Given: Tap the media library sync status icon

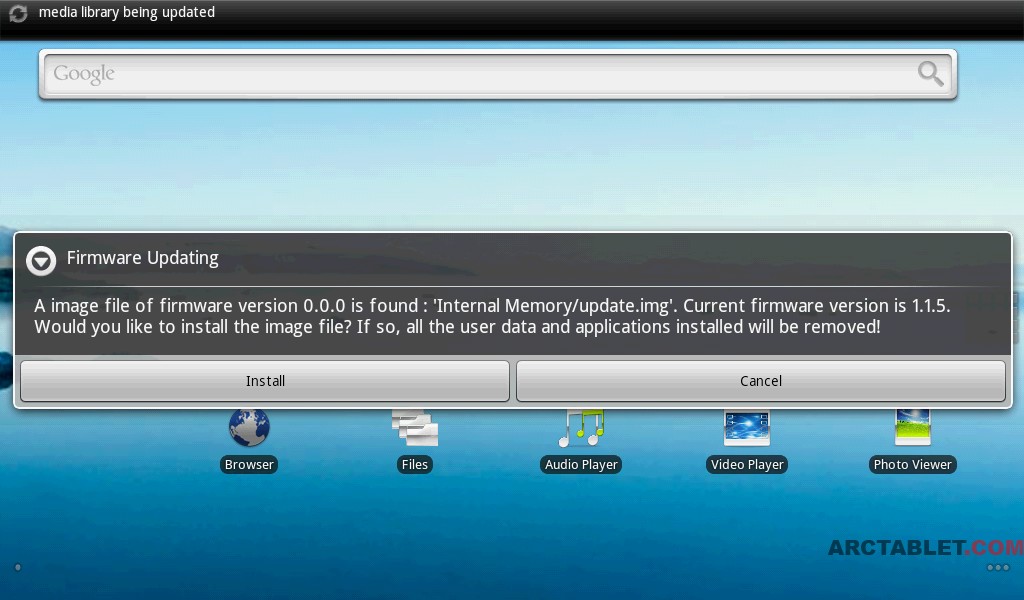Looking at the screenshot, I should [x=18, y=13].
